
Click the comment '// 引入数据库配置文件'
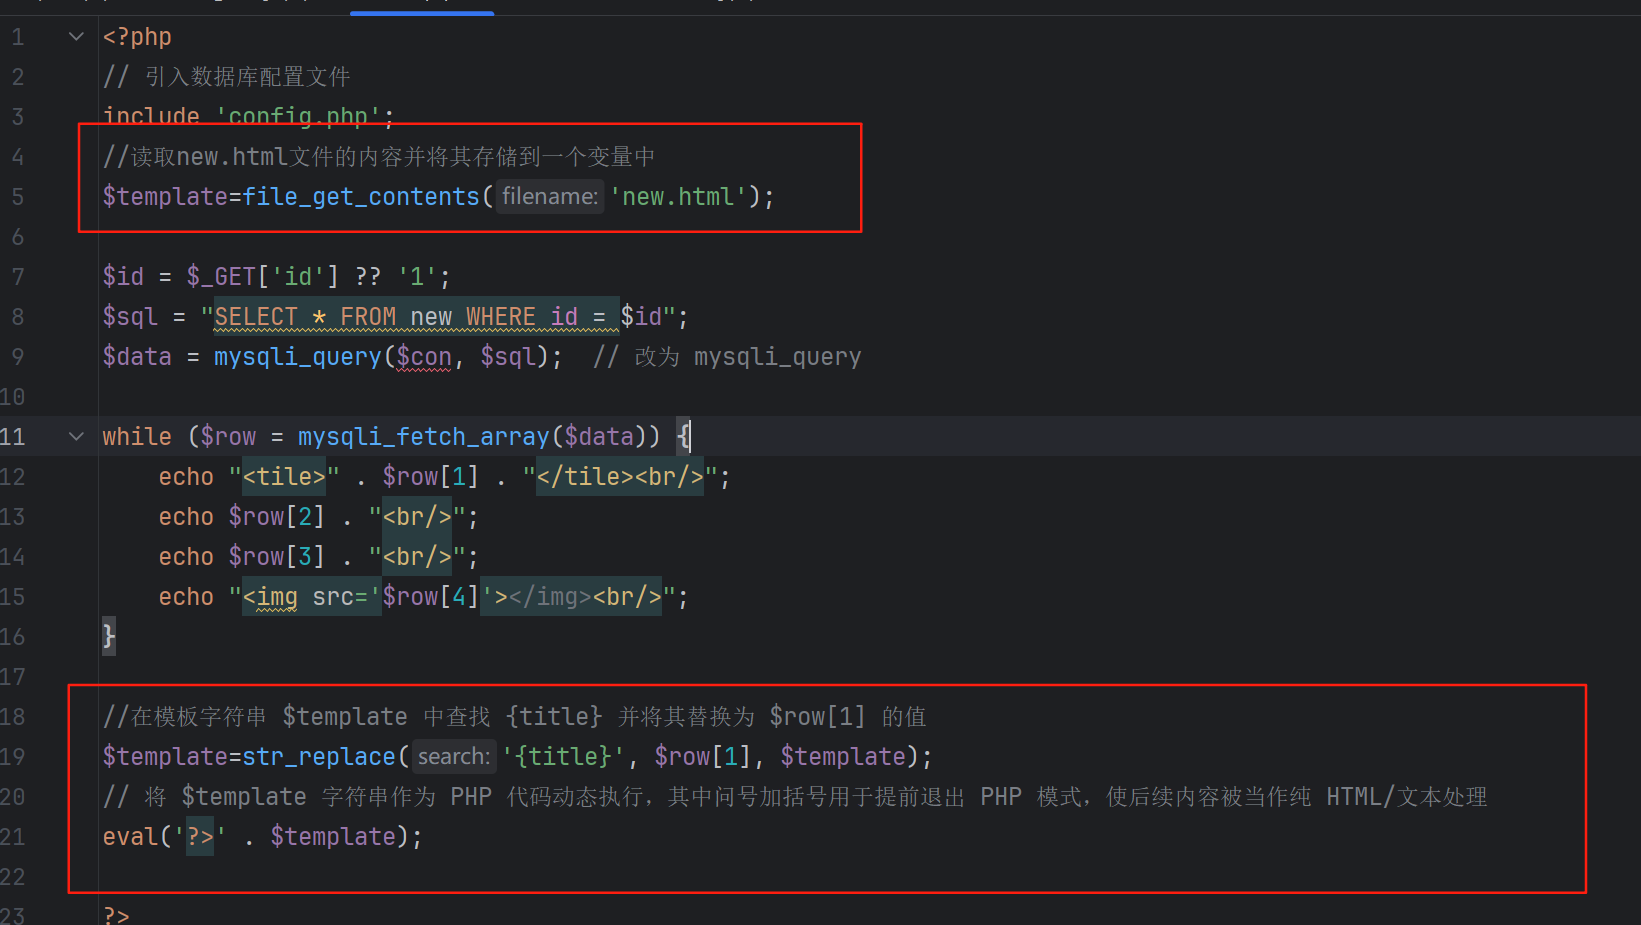(x=227, y=77)
